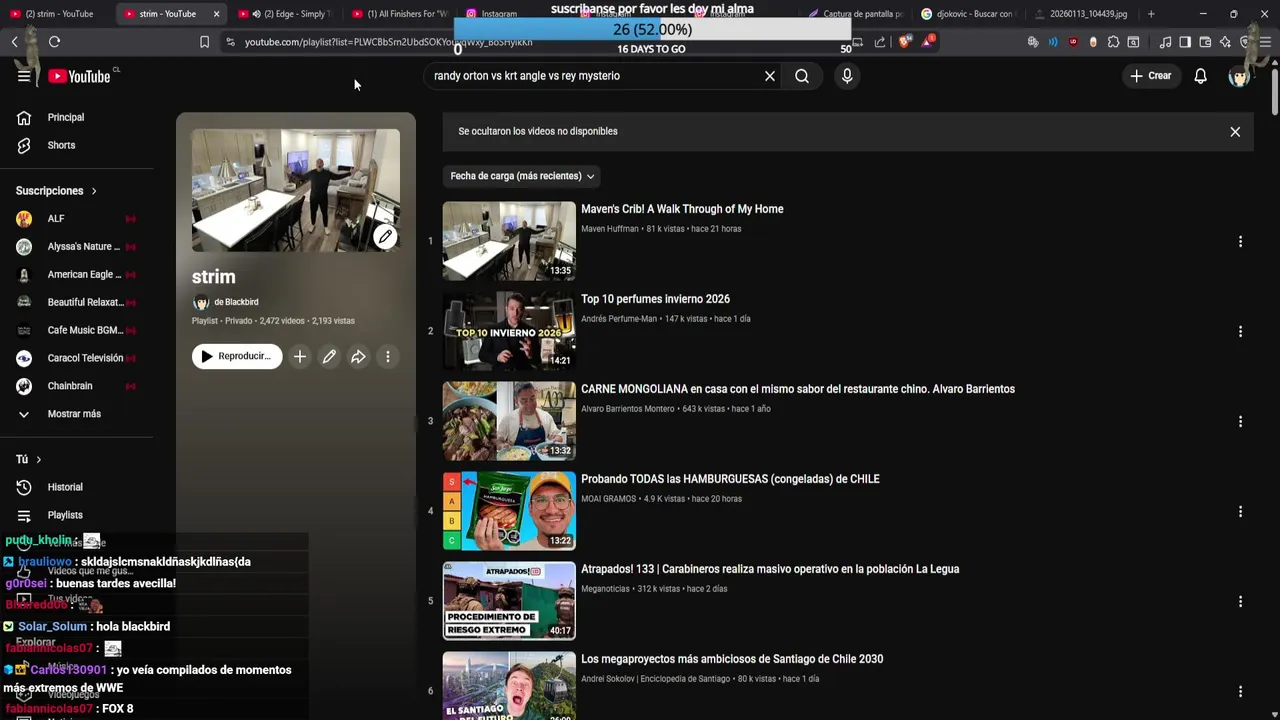
Task: Edit the playlist thumbnail pencil
Action: (385, 237)
